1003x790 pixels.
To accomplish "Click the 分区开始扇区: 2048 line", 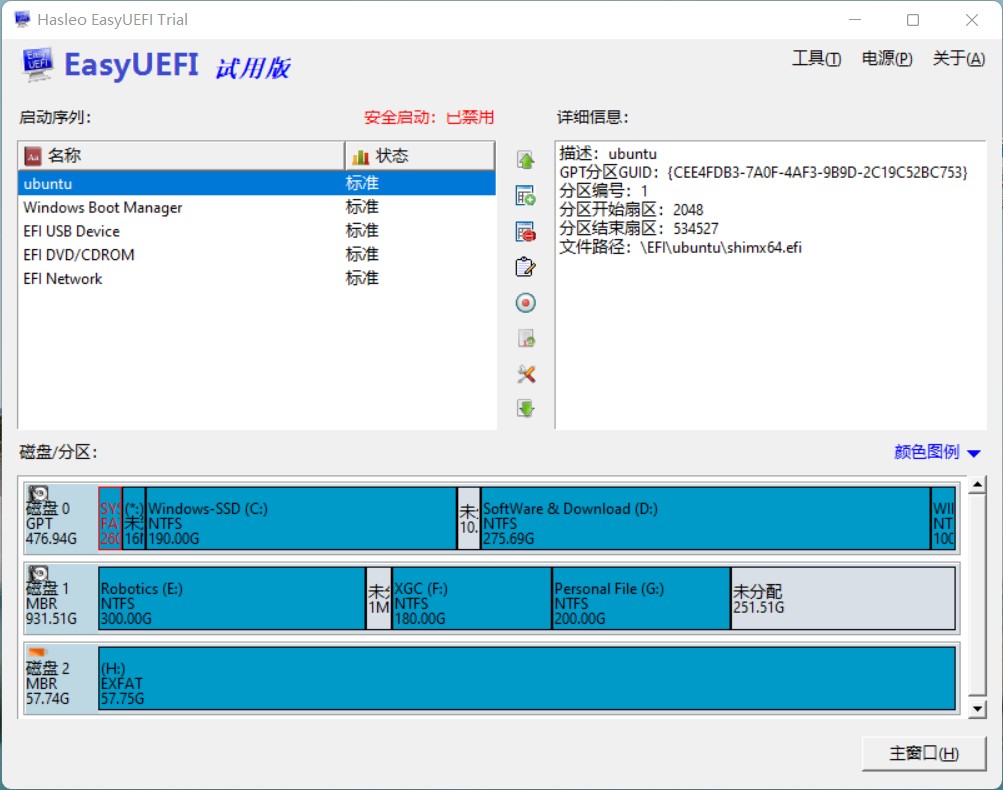I will coord(631,210).
